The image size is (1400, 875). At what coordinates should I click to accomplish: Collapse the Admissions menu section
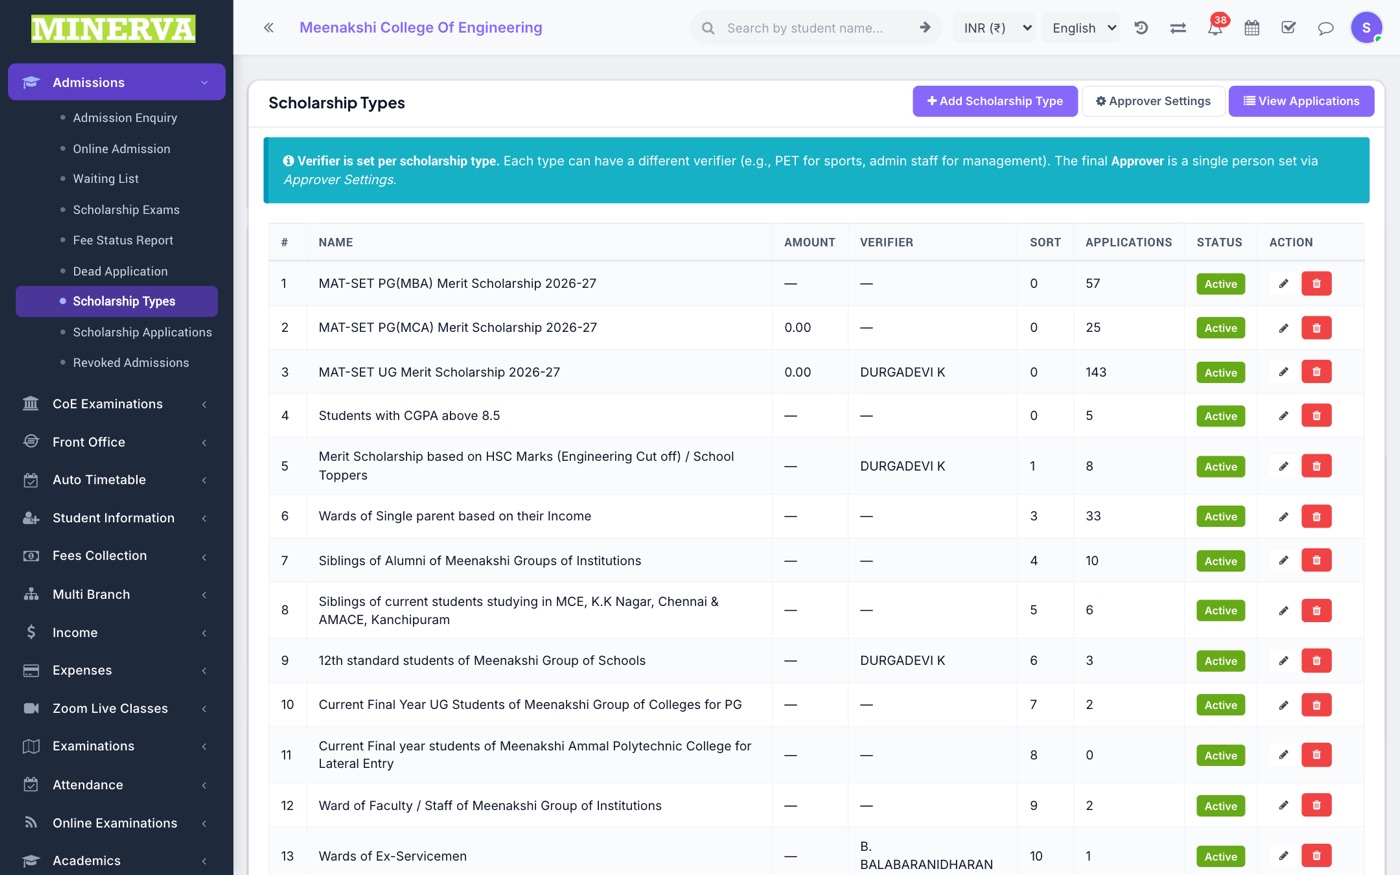[117, 82]
